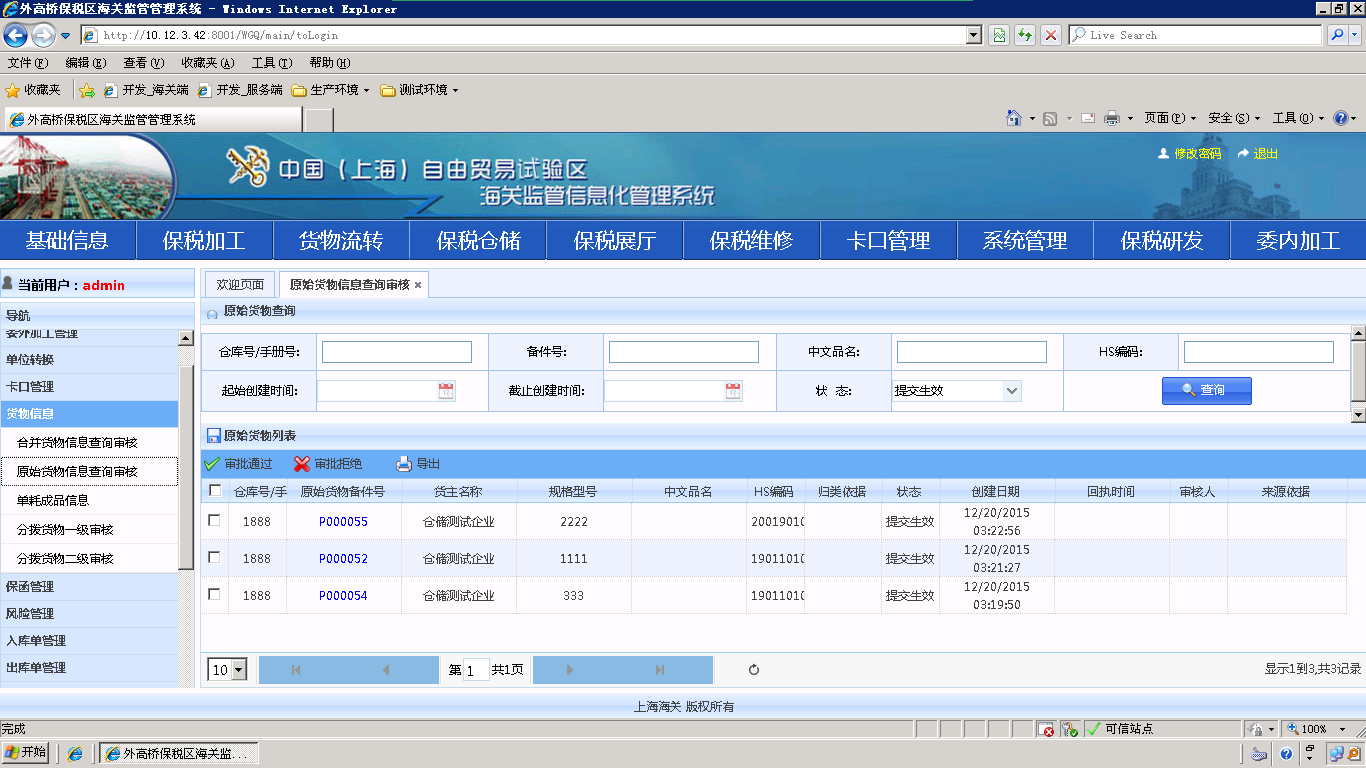Click the IE stop loading icon
Image resolution: width=1366 pixels, height=768 pixels.
tap(1050, 35)
